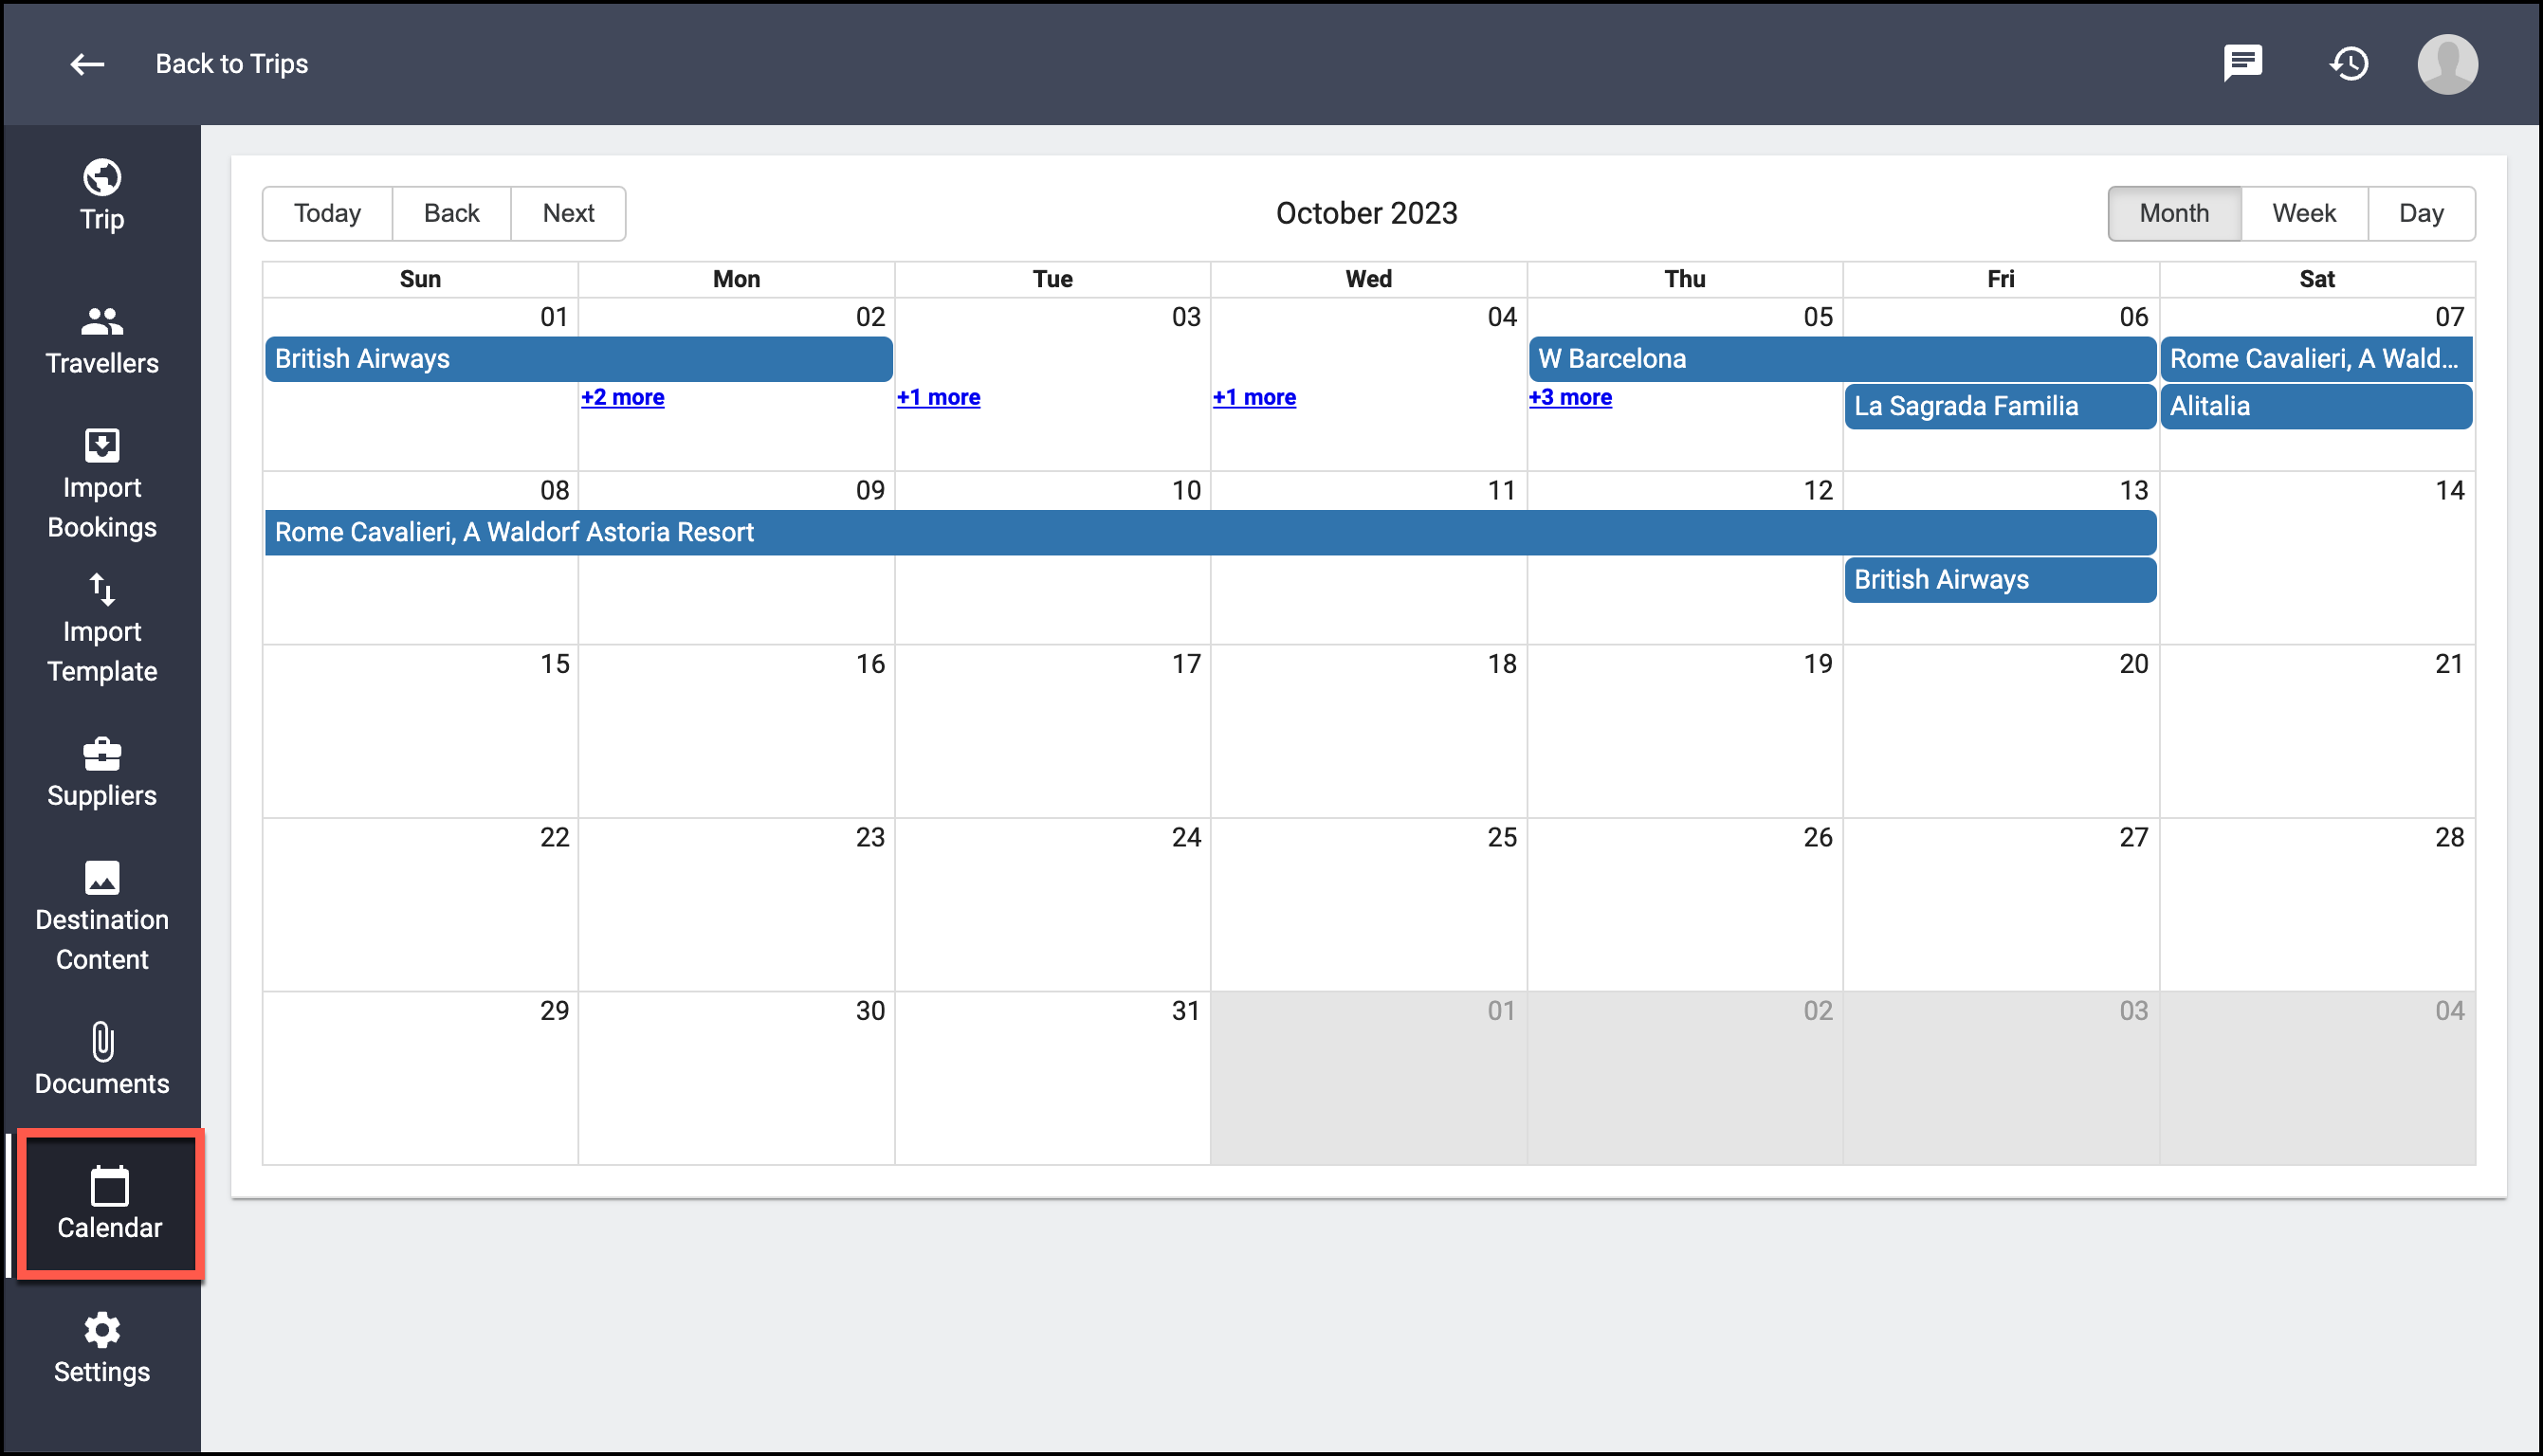Open the Trip globe icon

pyautogui.click(x=102, y=178)
